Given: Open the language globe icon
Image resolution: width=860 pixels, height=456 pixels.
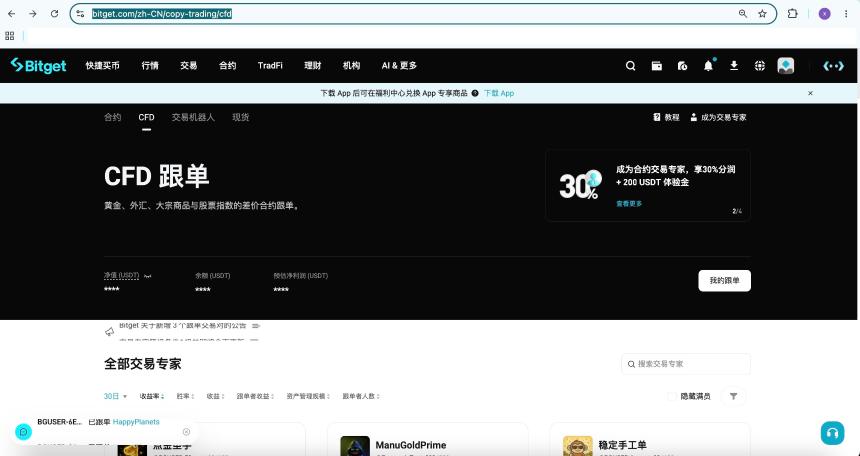Looking at the screenshot, I should tap(760, 66).
